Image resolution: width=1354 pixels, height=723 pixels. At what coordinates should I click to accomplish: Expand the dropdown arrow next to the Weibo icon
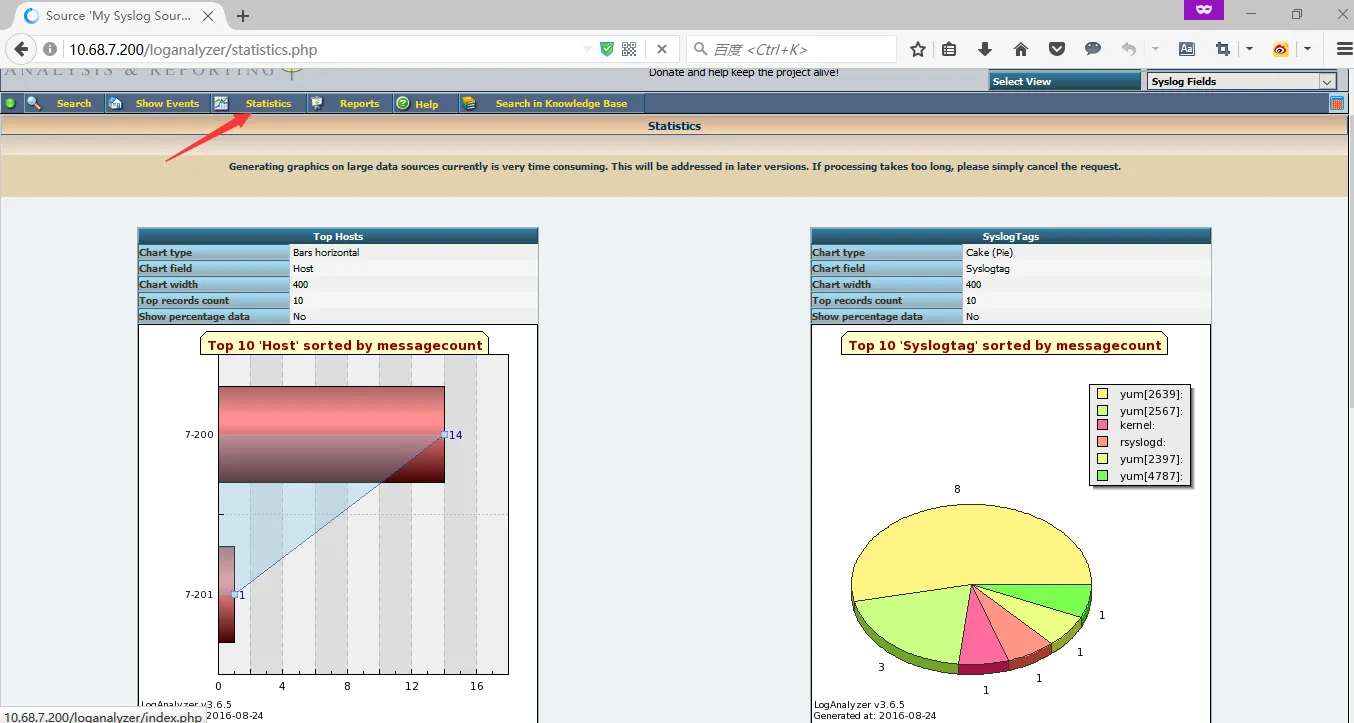1307,49
